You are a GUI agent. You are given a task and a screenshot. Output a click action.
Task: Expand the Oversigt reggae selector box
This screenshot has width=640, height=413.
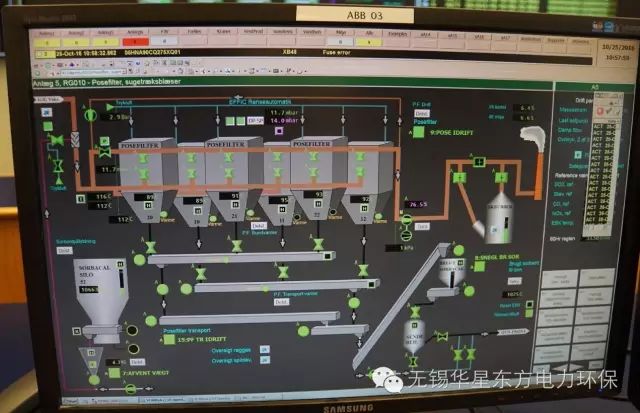pos(264,350)
